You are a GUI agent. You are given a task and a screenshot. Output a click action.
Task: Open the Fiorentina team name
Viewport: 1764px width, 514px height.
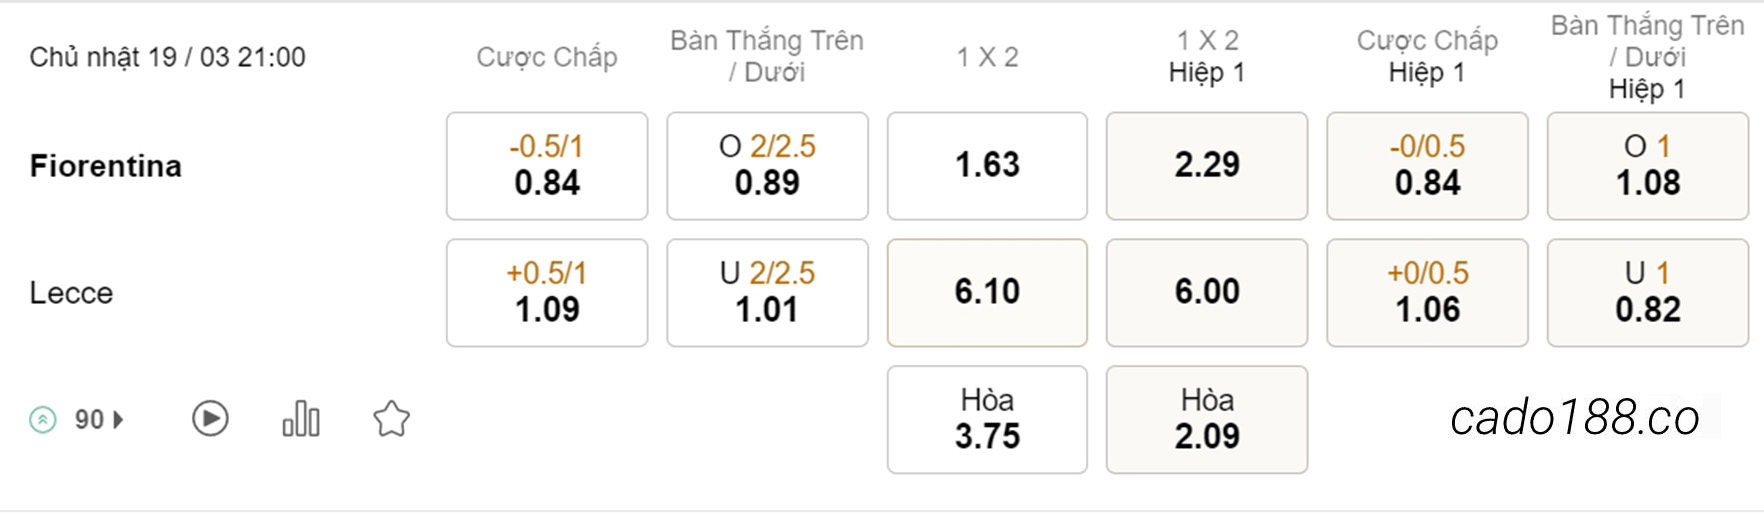[x=106, y=166]
